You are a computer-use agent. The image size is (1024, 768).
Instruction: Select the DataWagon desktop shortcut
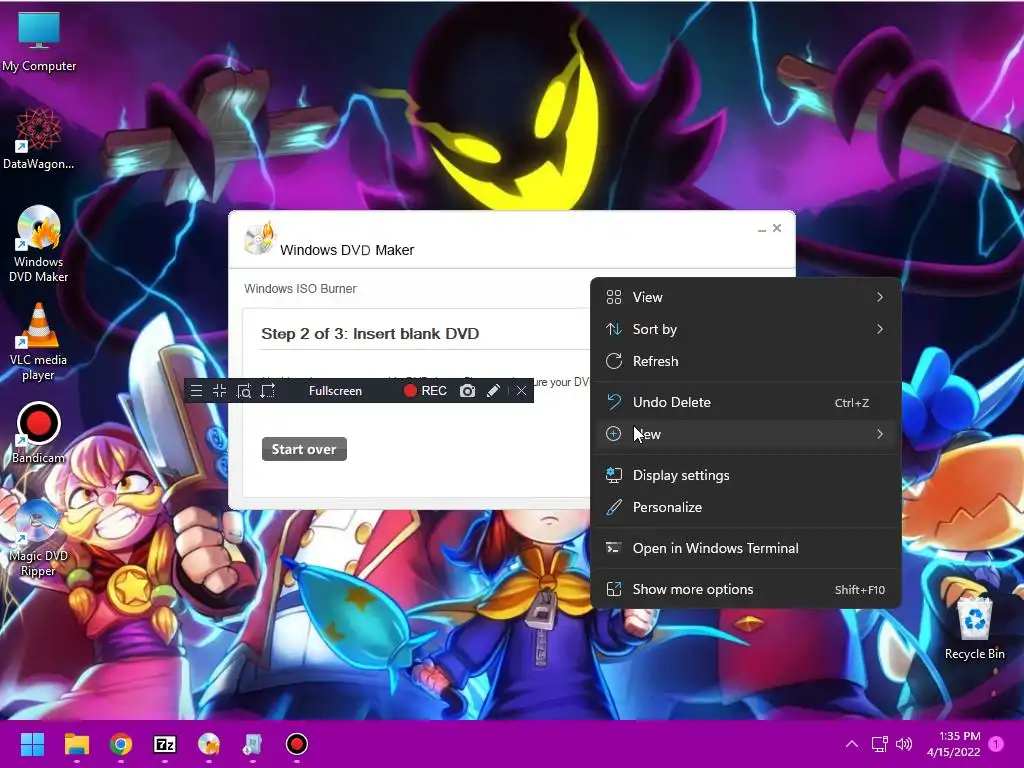click(x=39, y=138)
